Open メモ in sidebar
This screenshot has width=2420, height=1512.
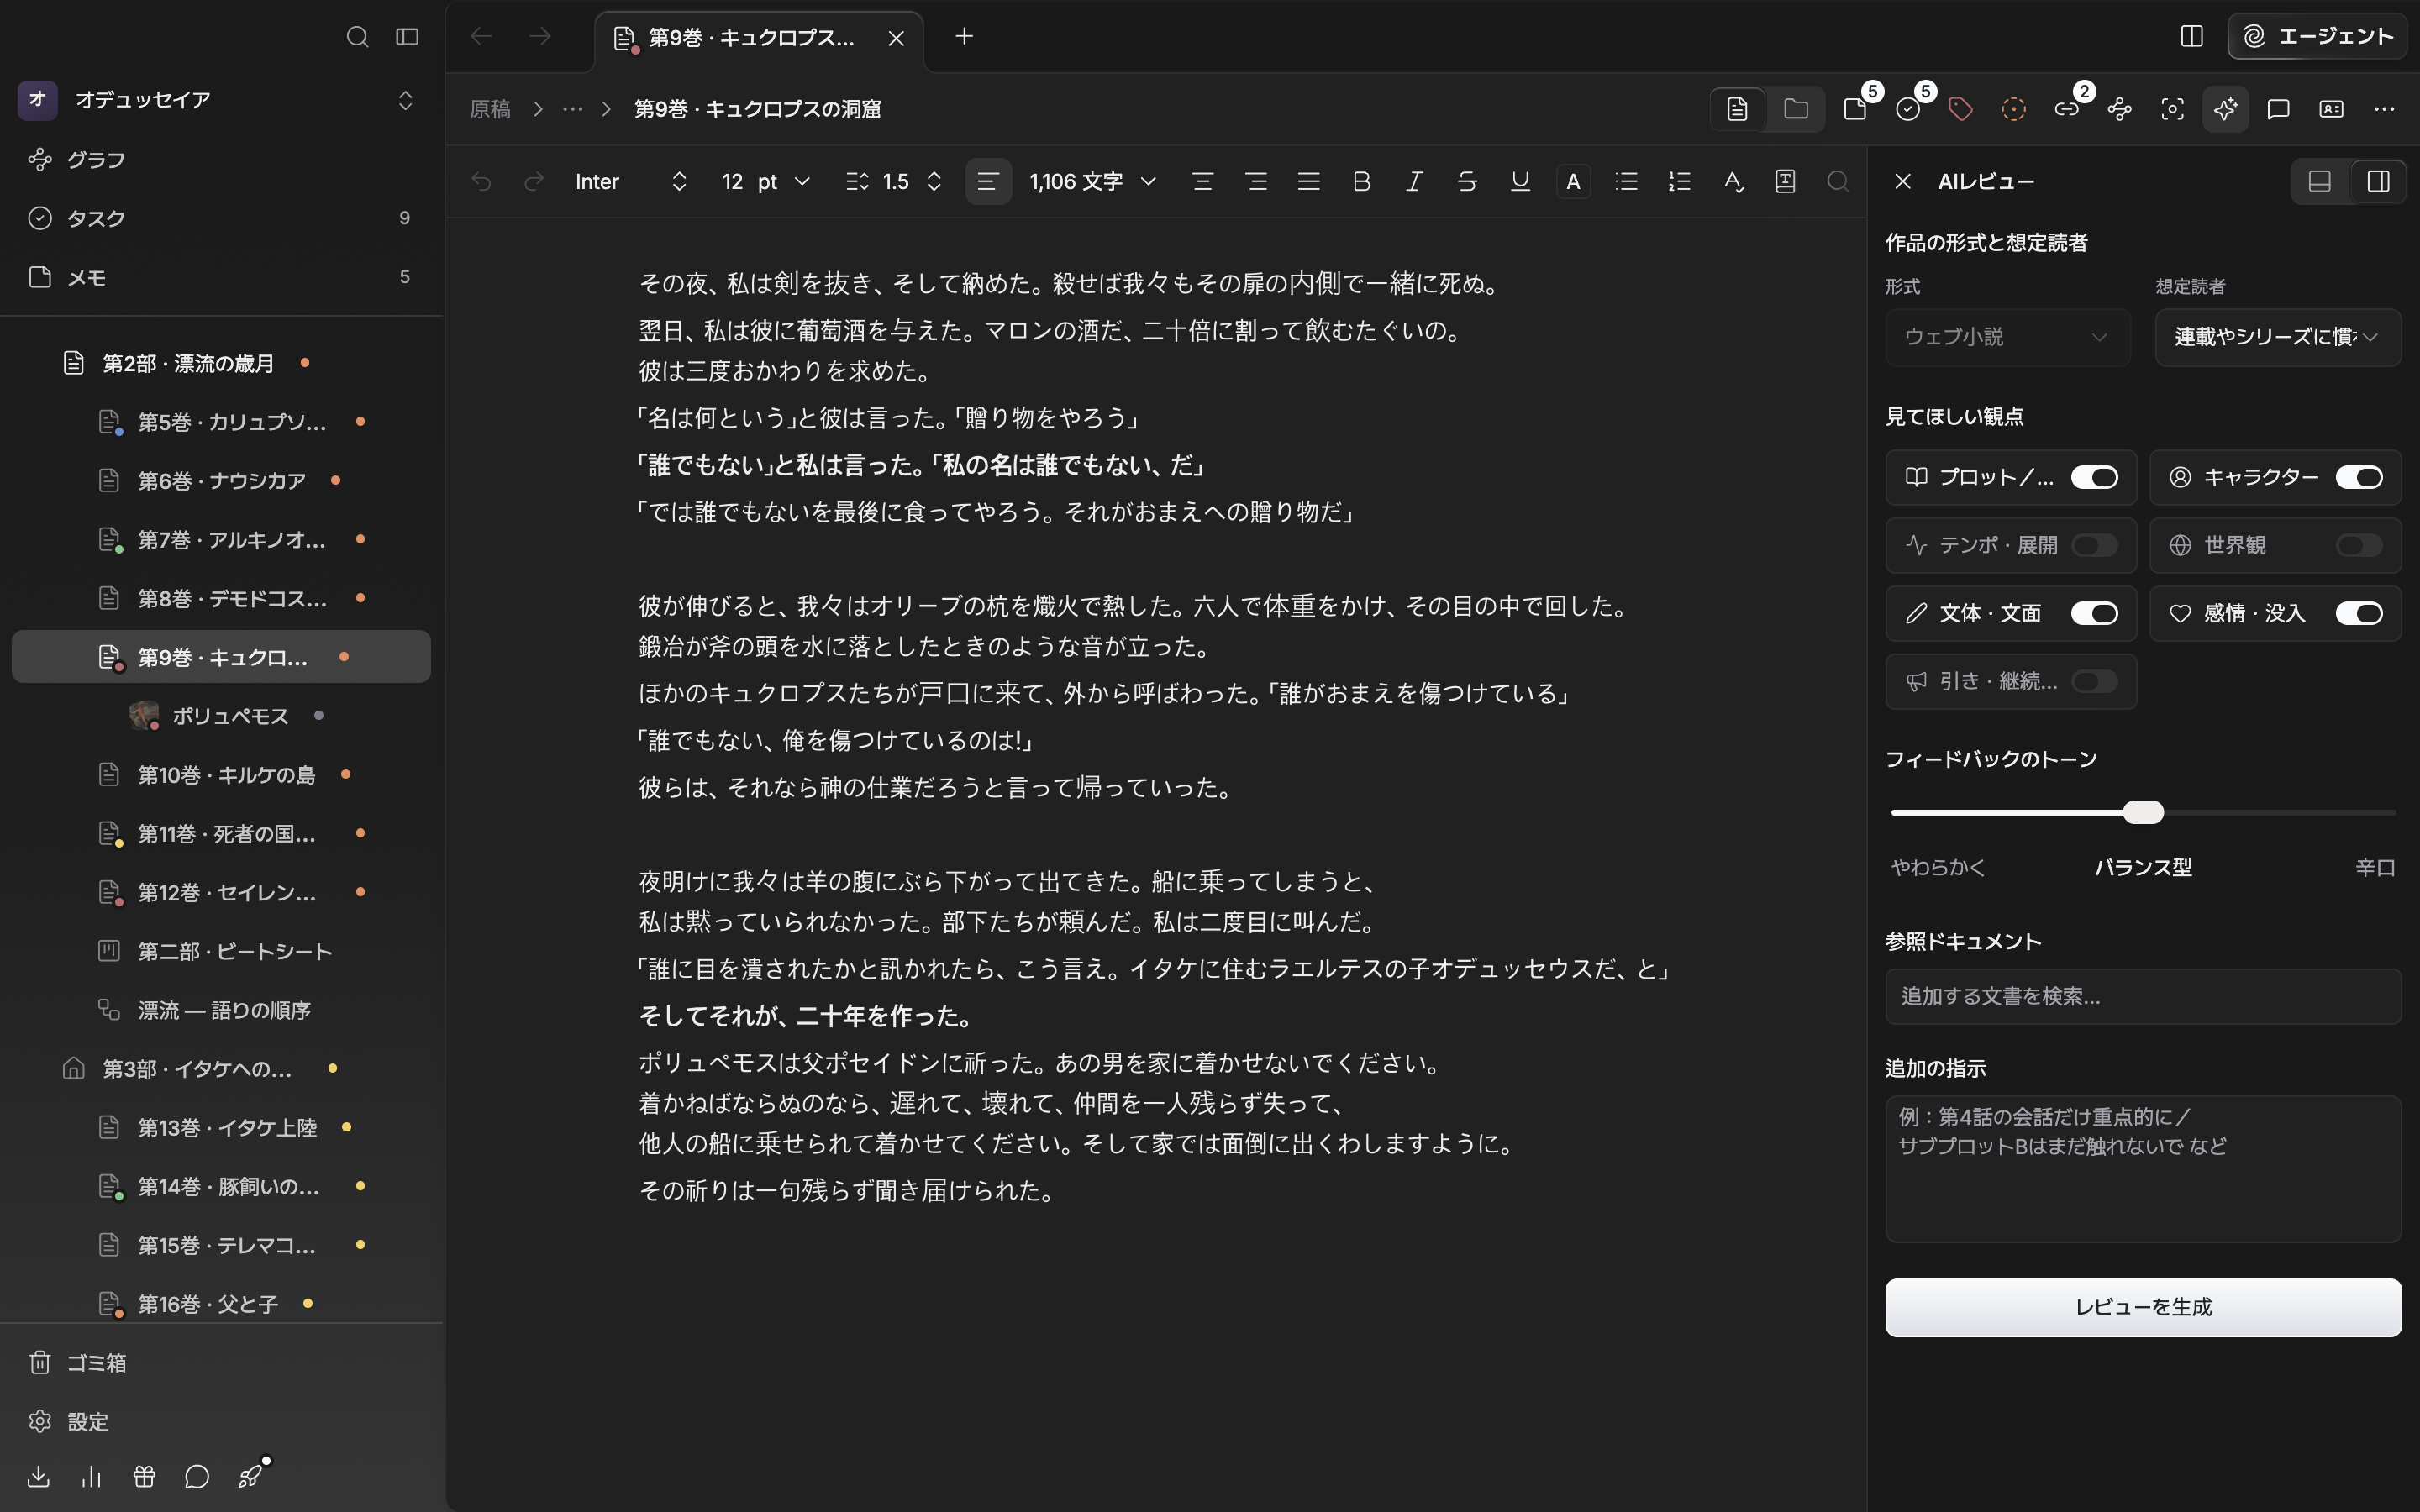tap(221, 277)
